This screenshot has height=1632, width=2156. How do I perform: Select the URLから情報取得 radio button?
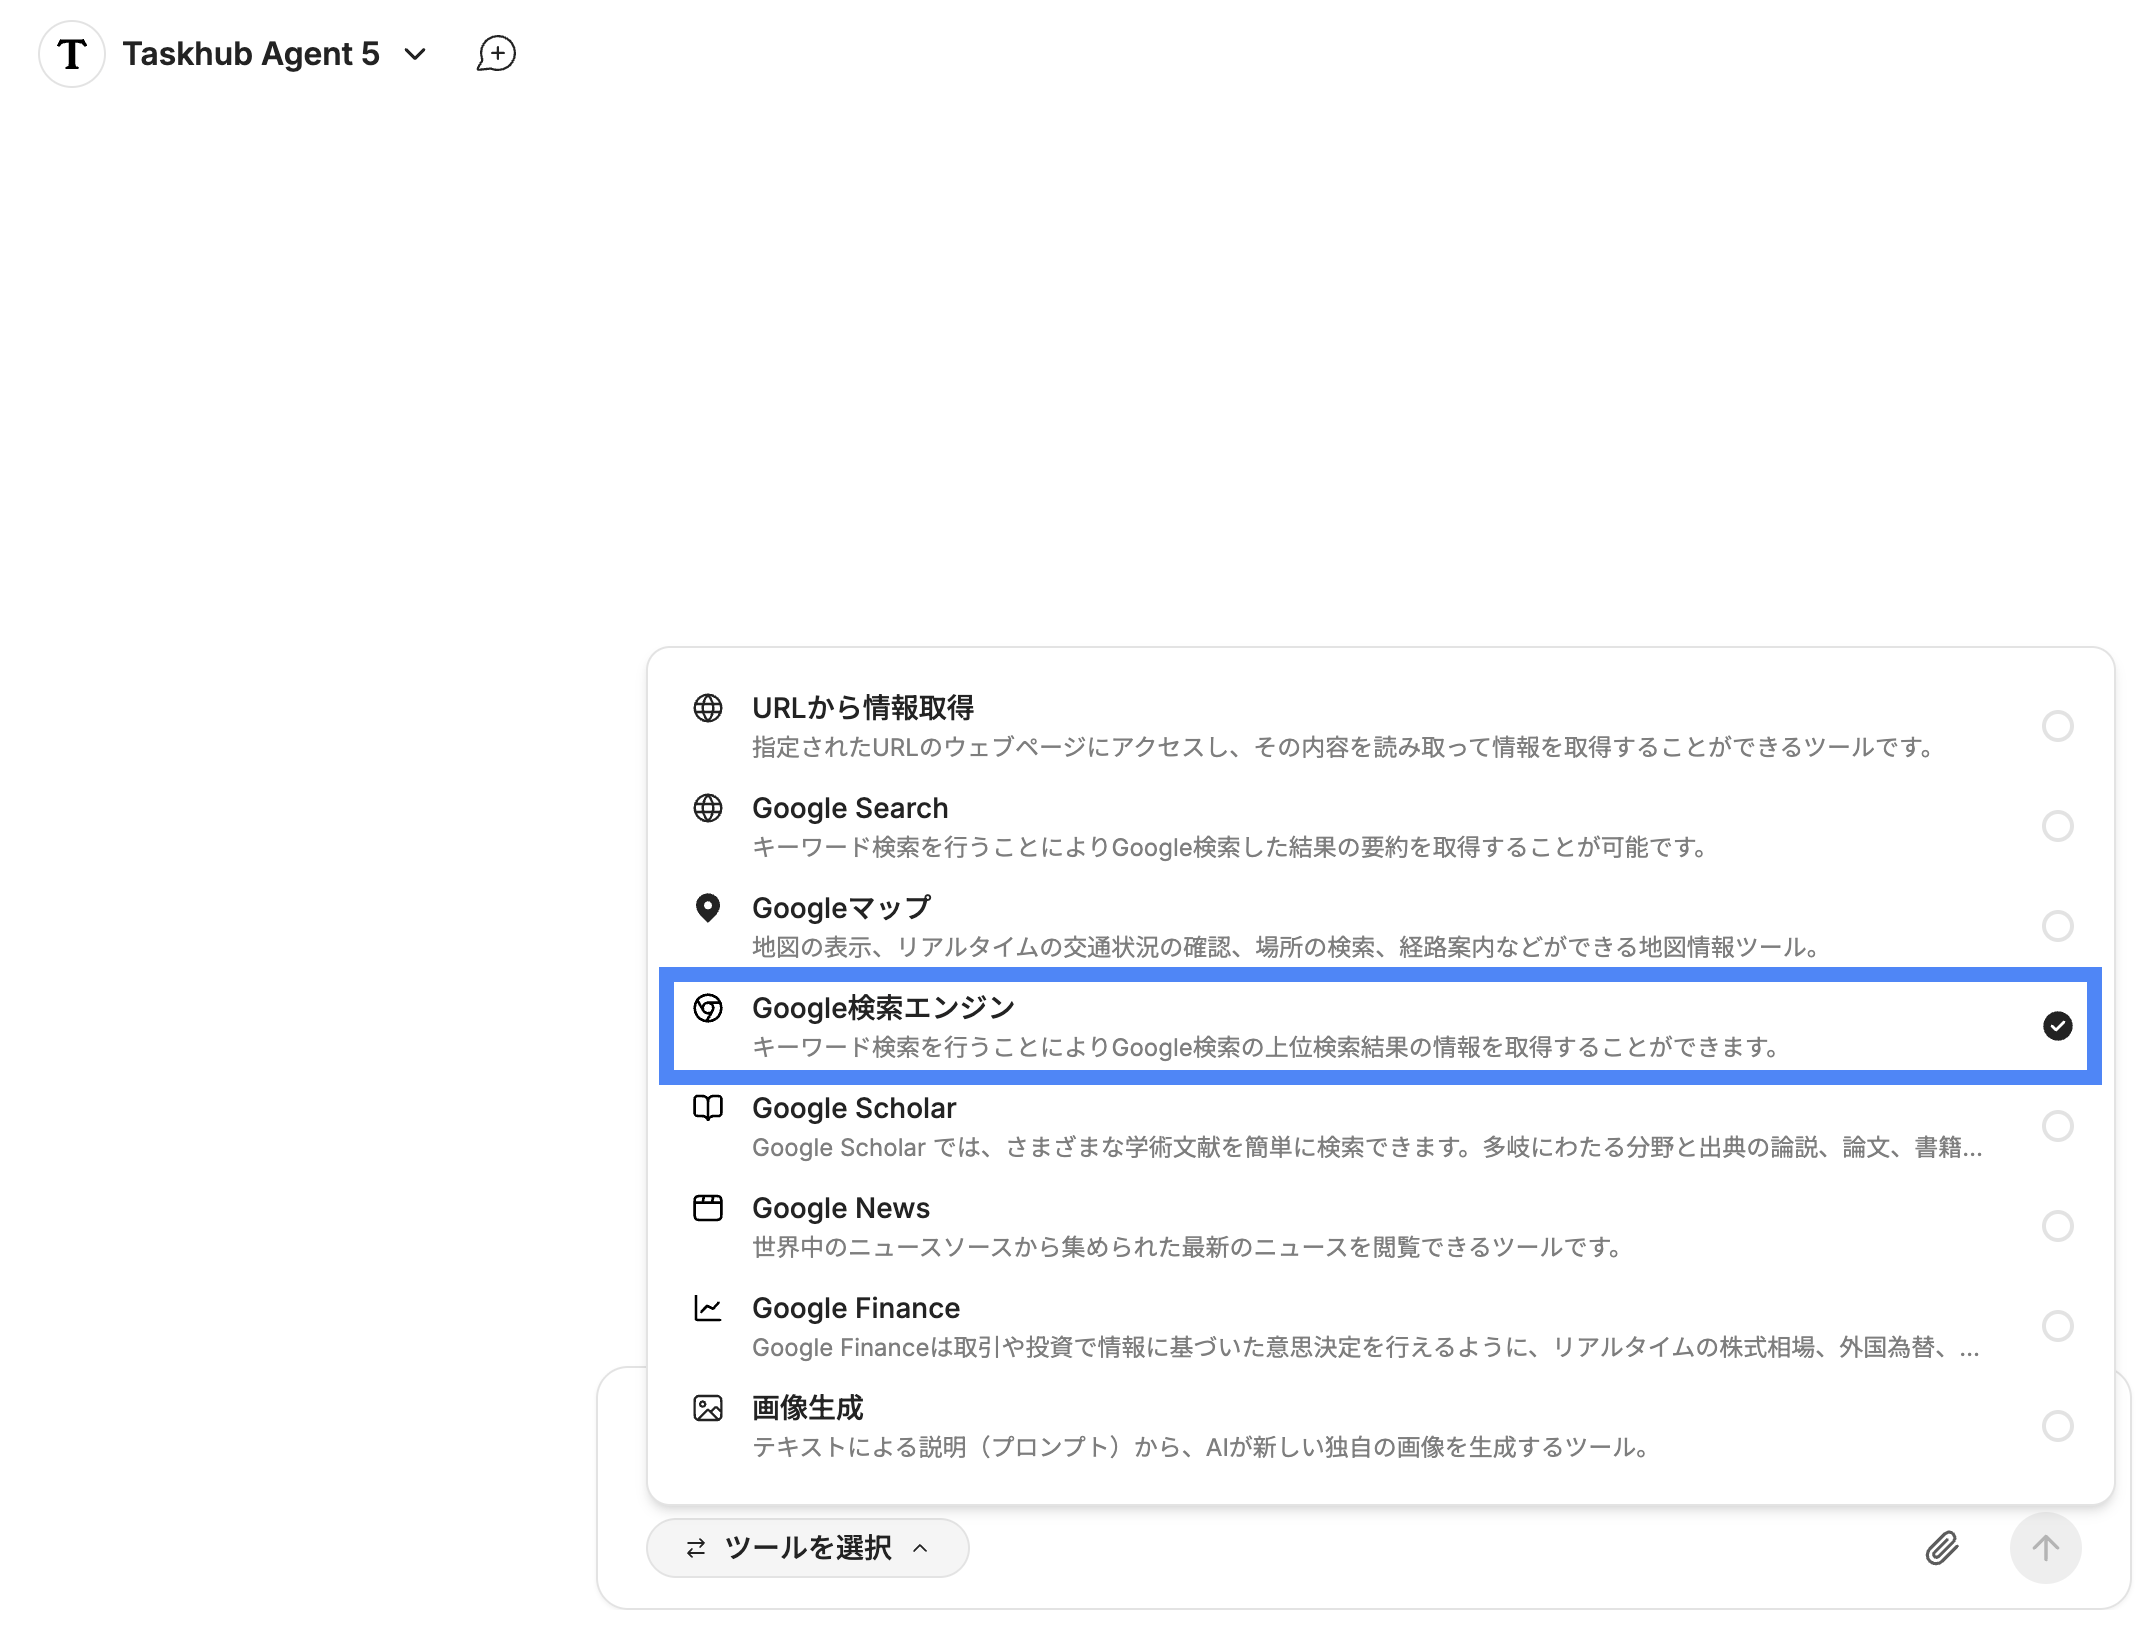tap(2057, 726)
